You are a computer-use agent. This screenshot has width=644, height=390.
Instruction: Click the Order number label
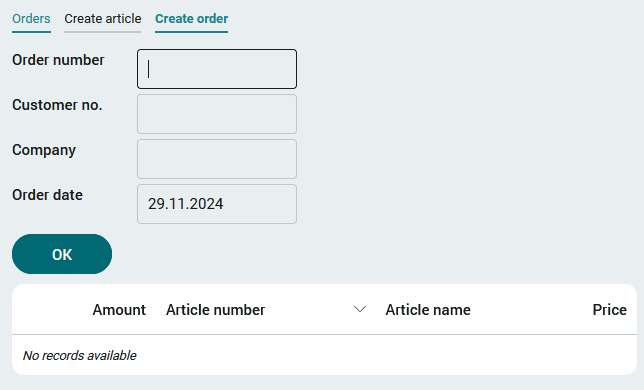[x=58, y=60]
